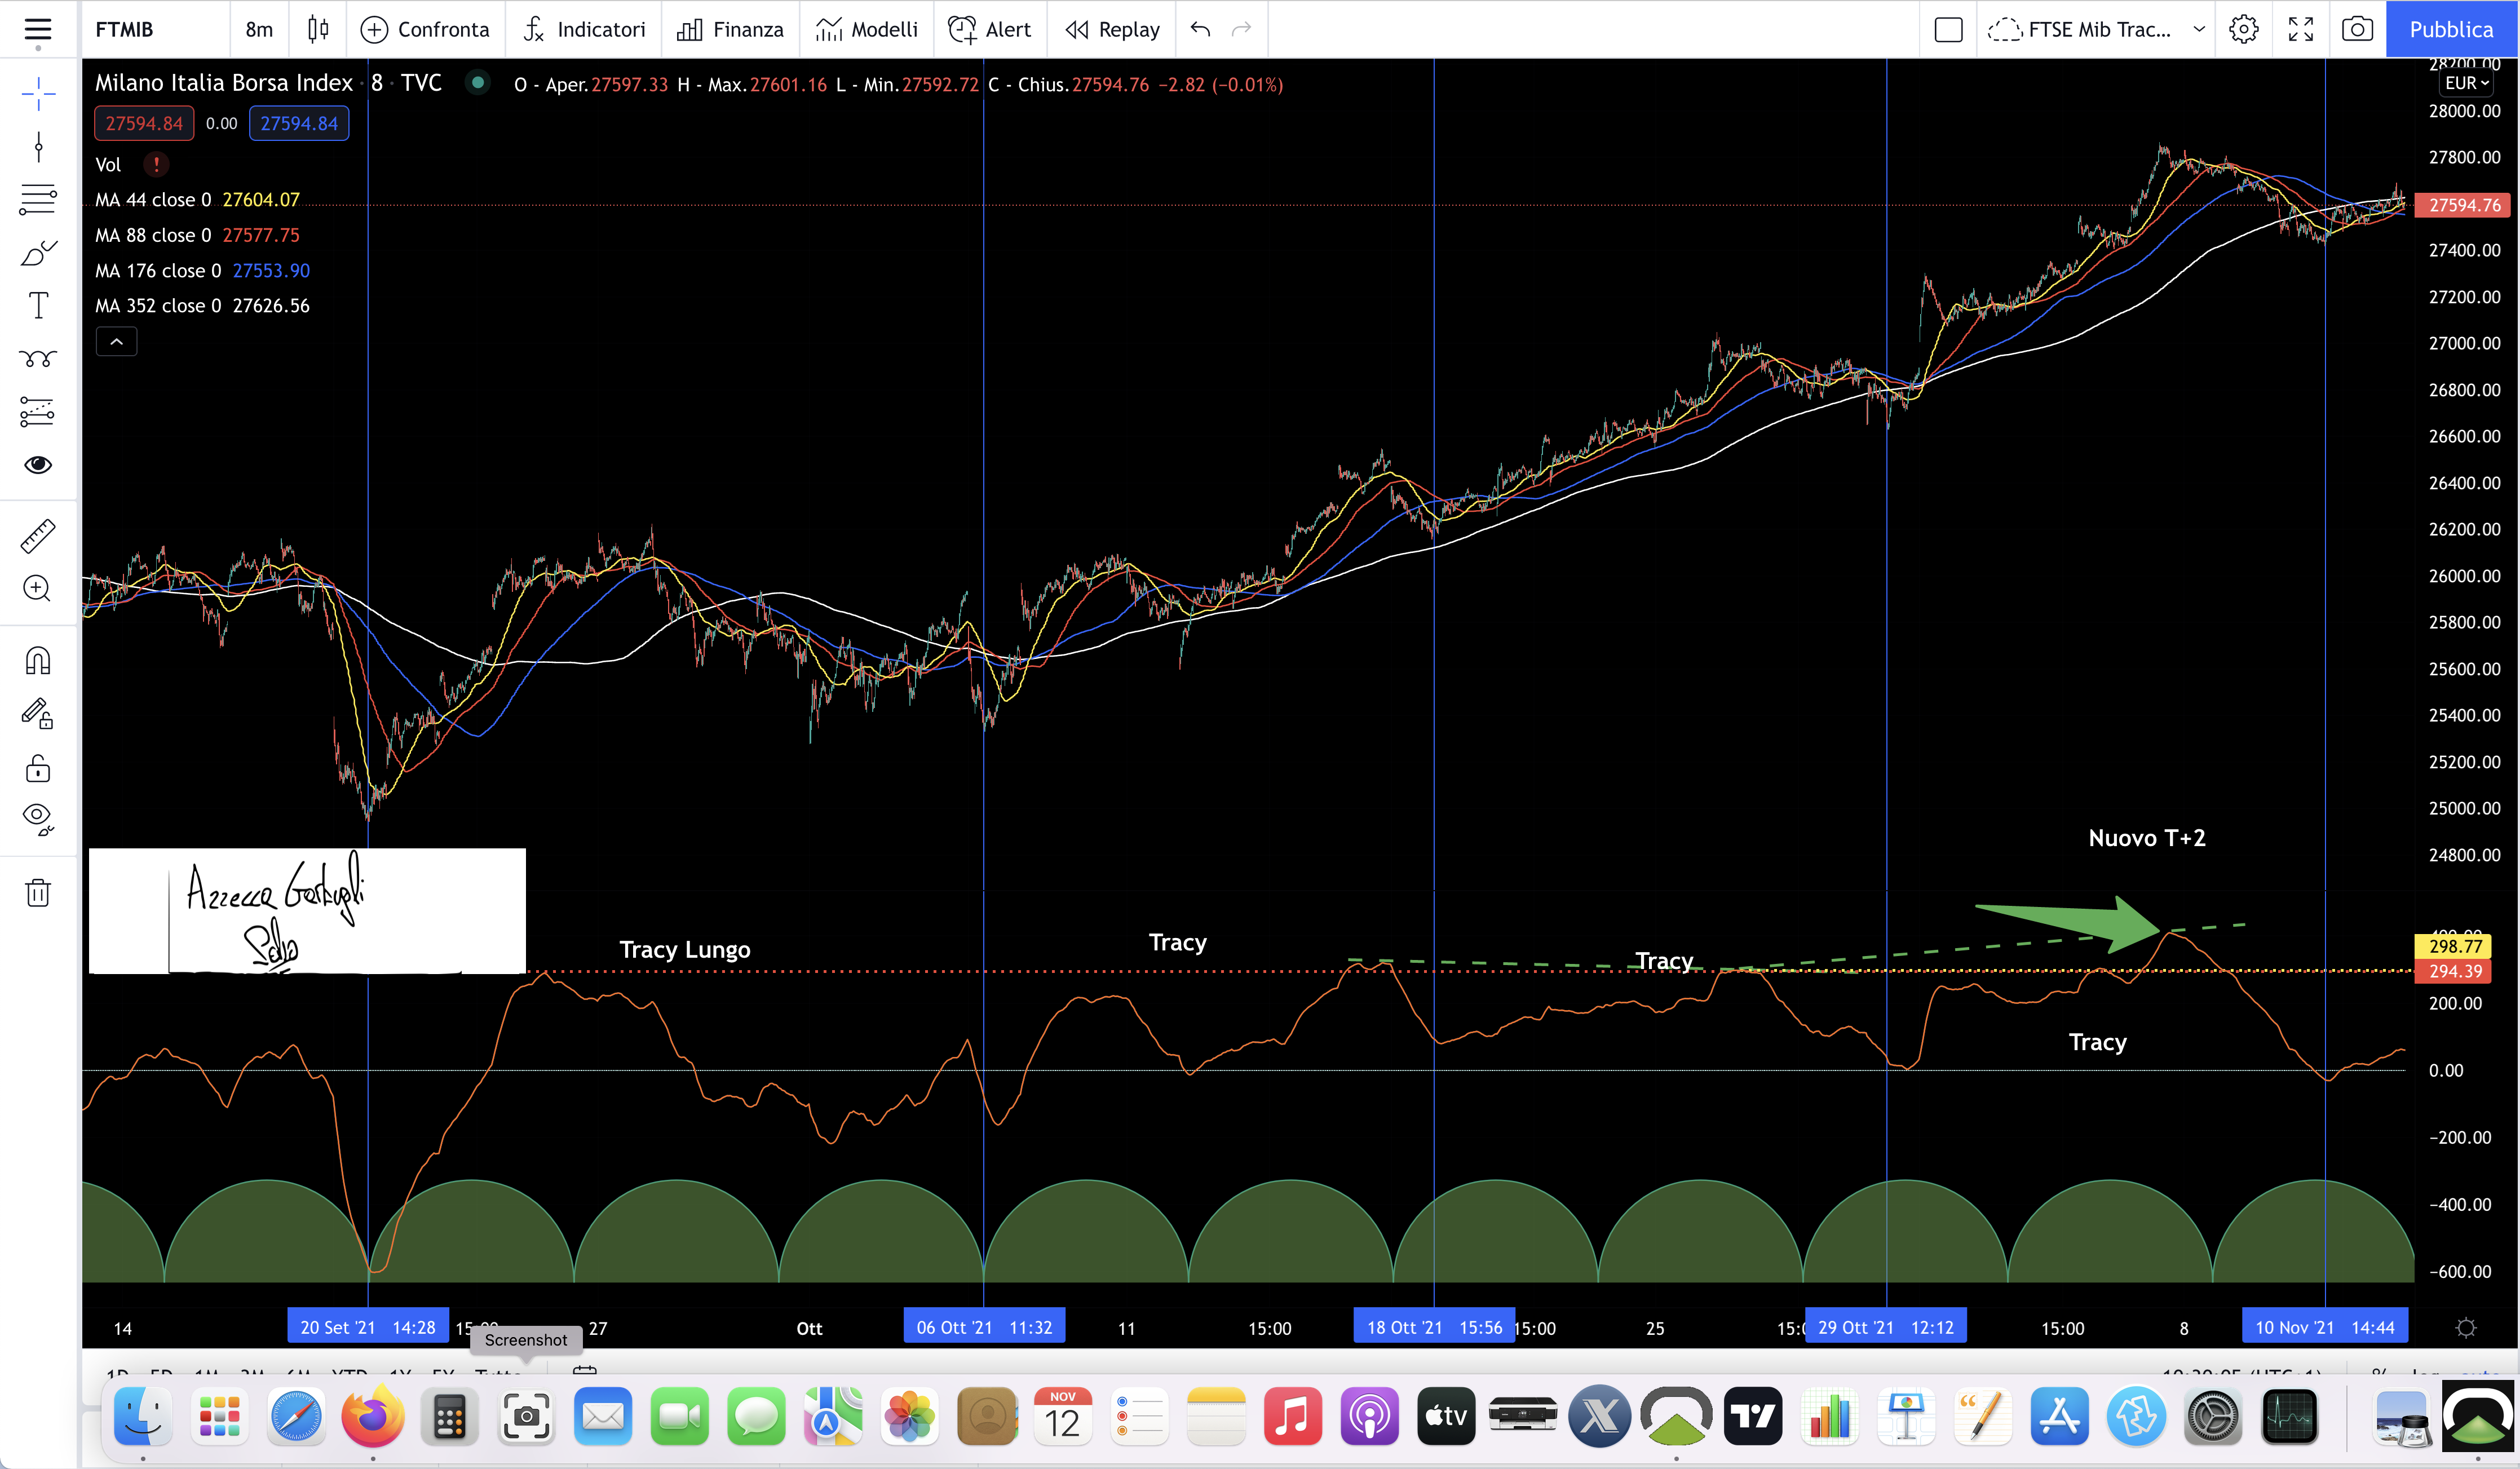Expand the saved layouts dropdown arrow
2520x1469 pixels.
(2199, 30)
